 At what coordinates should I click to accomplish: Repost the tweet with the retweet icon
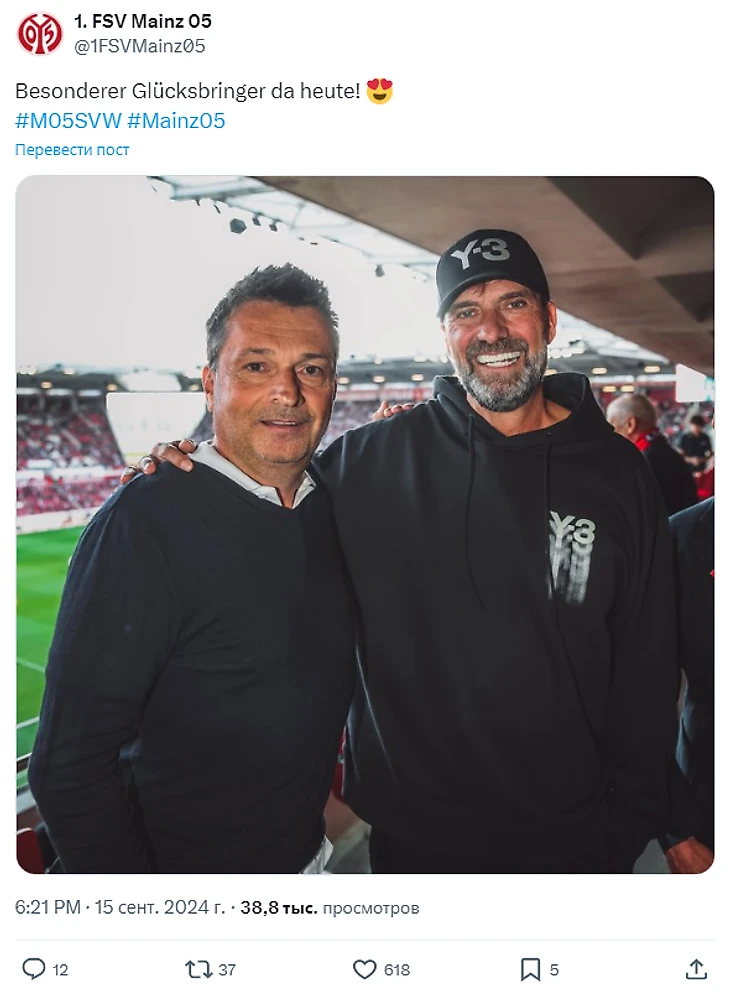tap(198, 969)
